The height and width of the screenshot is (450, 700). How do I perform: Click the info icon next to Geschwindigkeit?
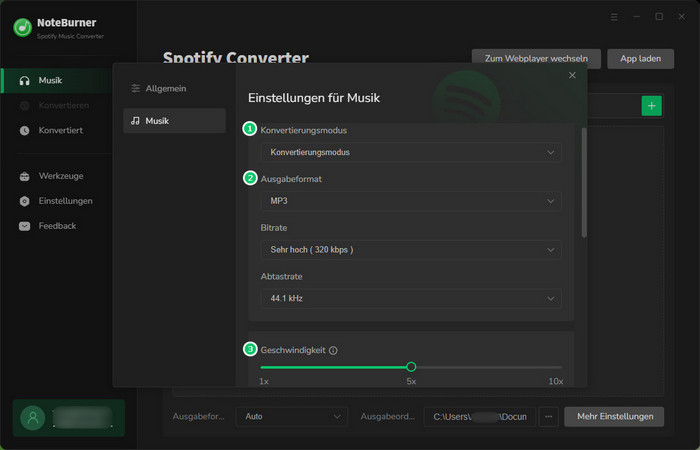[333, 350]
